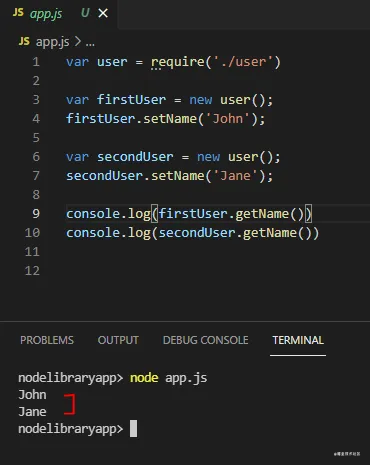Click line number 9 in the gutter
Viewport: 370px width, 465px height.
click(x=36, y=214)
